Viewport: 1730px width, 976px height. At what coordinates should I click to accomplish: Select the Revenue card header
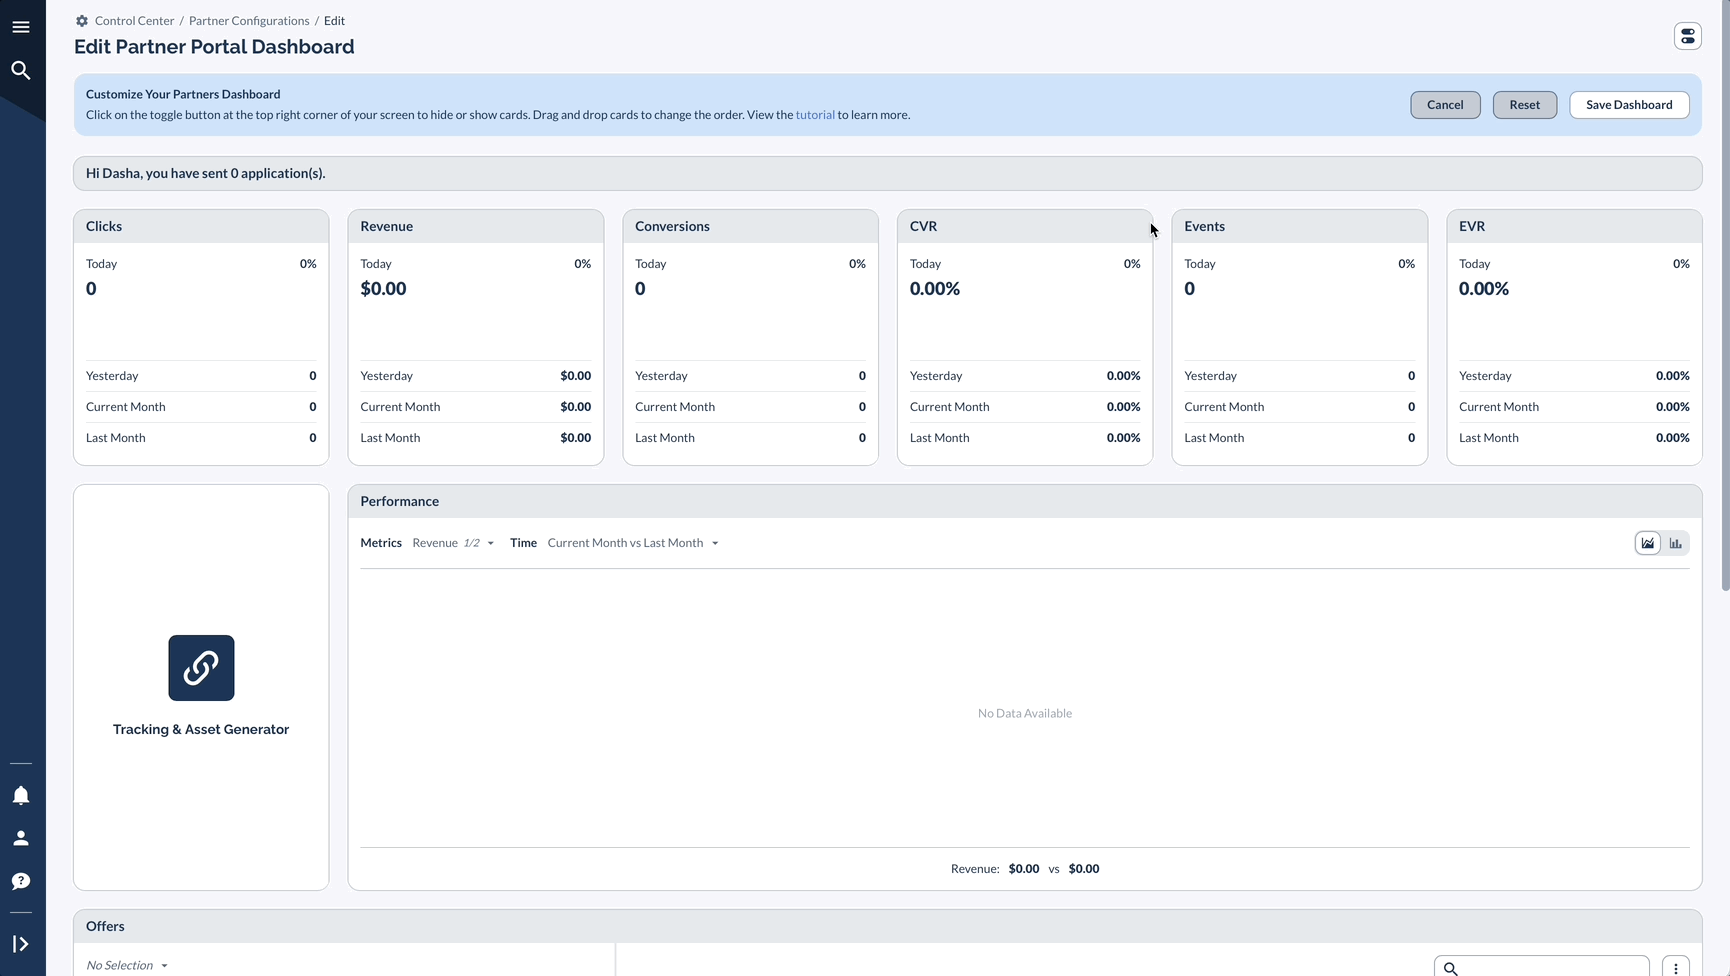click(x=476, y=226)
